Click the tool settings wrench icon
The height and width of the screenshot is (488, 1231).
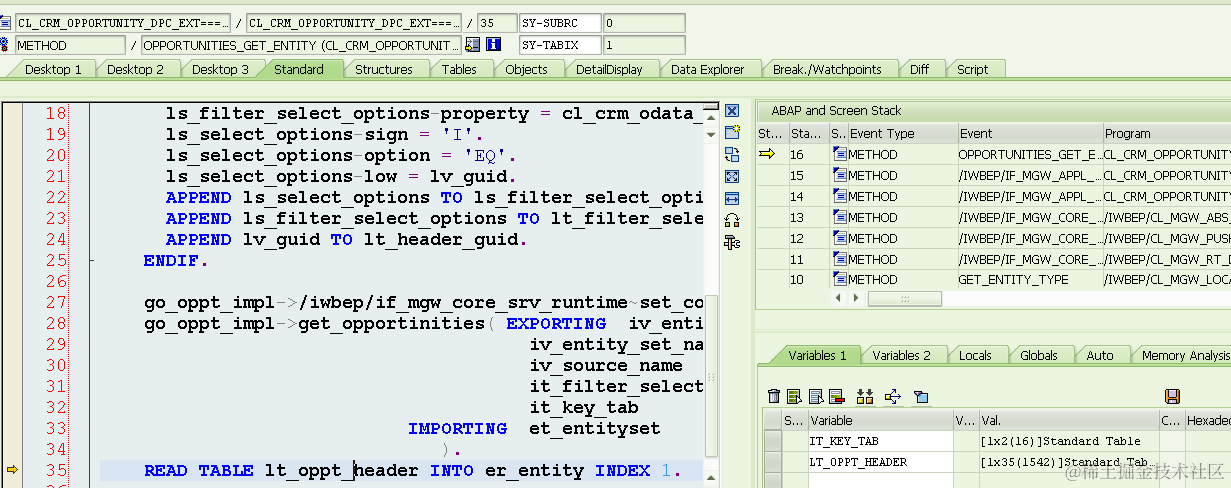[732, 242]
